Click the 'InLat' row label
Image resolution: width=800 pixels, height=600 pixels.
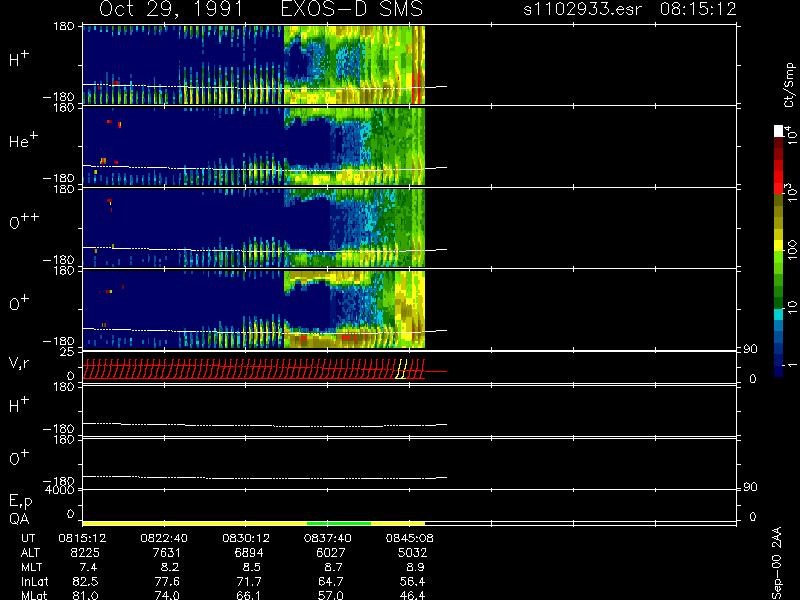[34, 582]
